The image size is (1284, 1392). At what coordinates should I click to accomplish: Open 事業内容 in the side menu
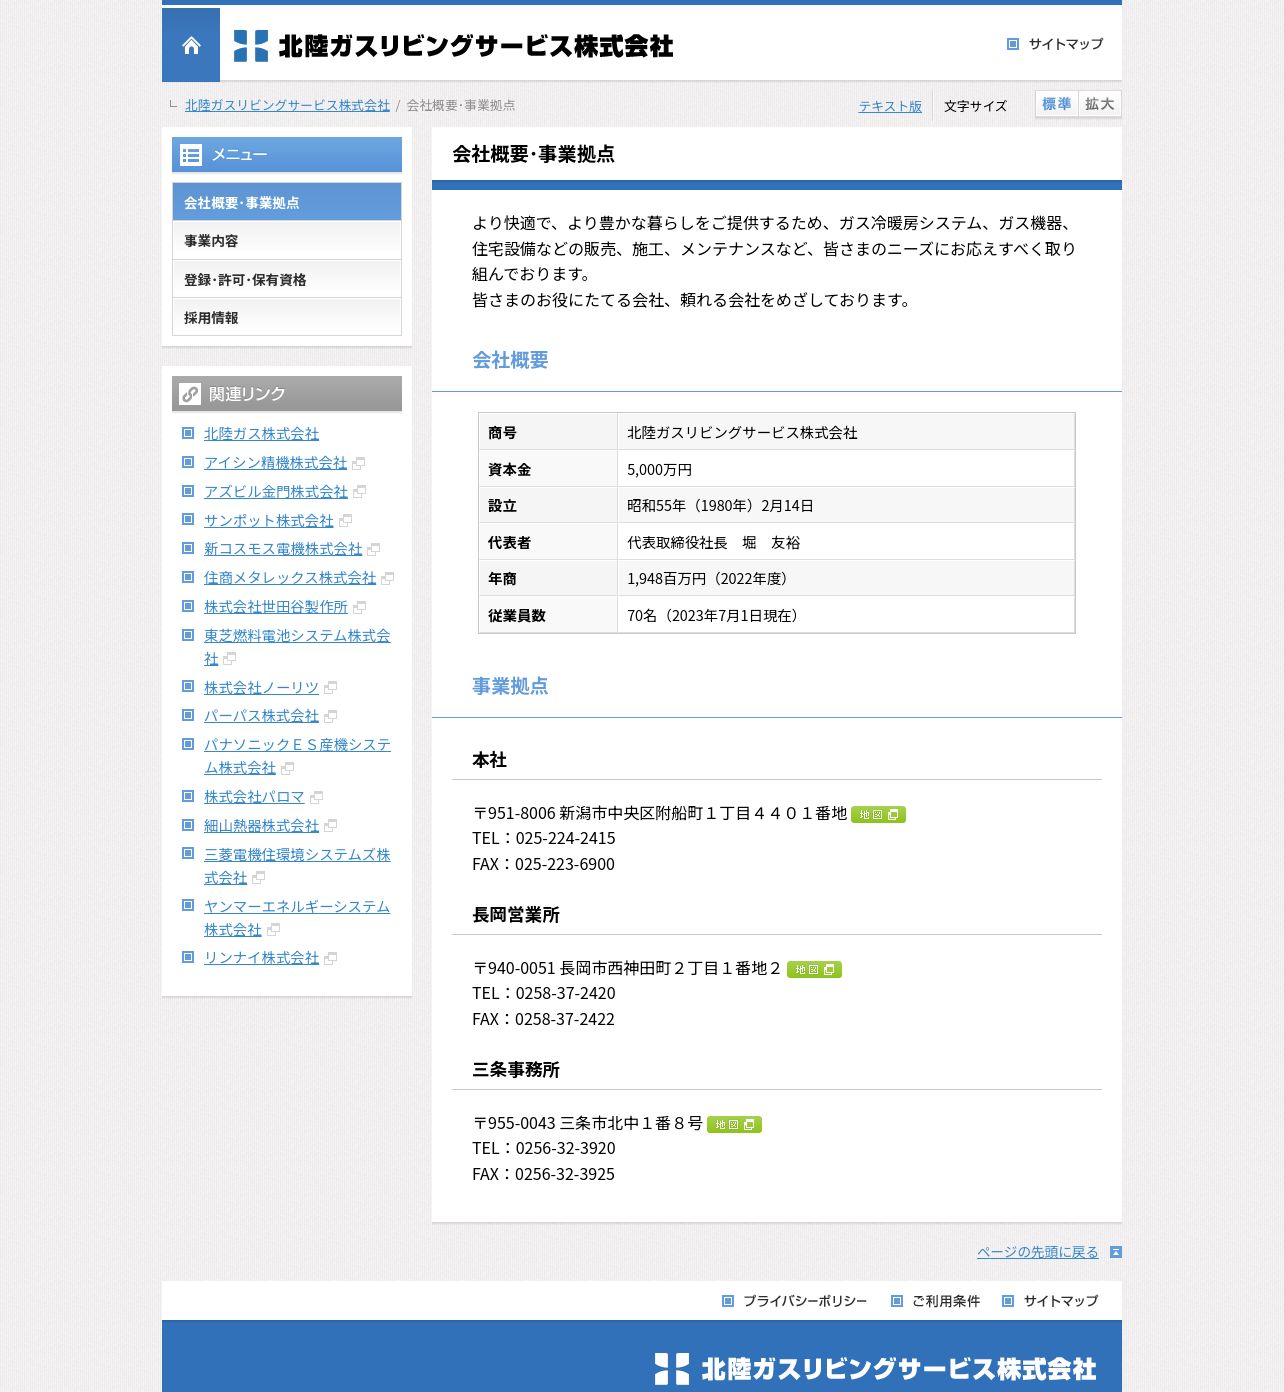point(287,241)
